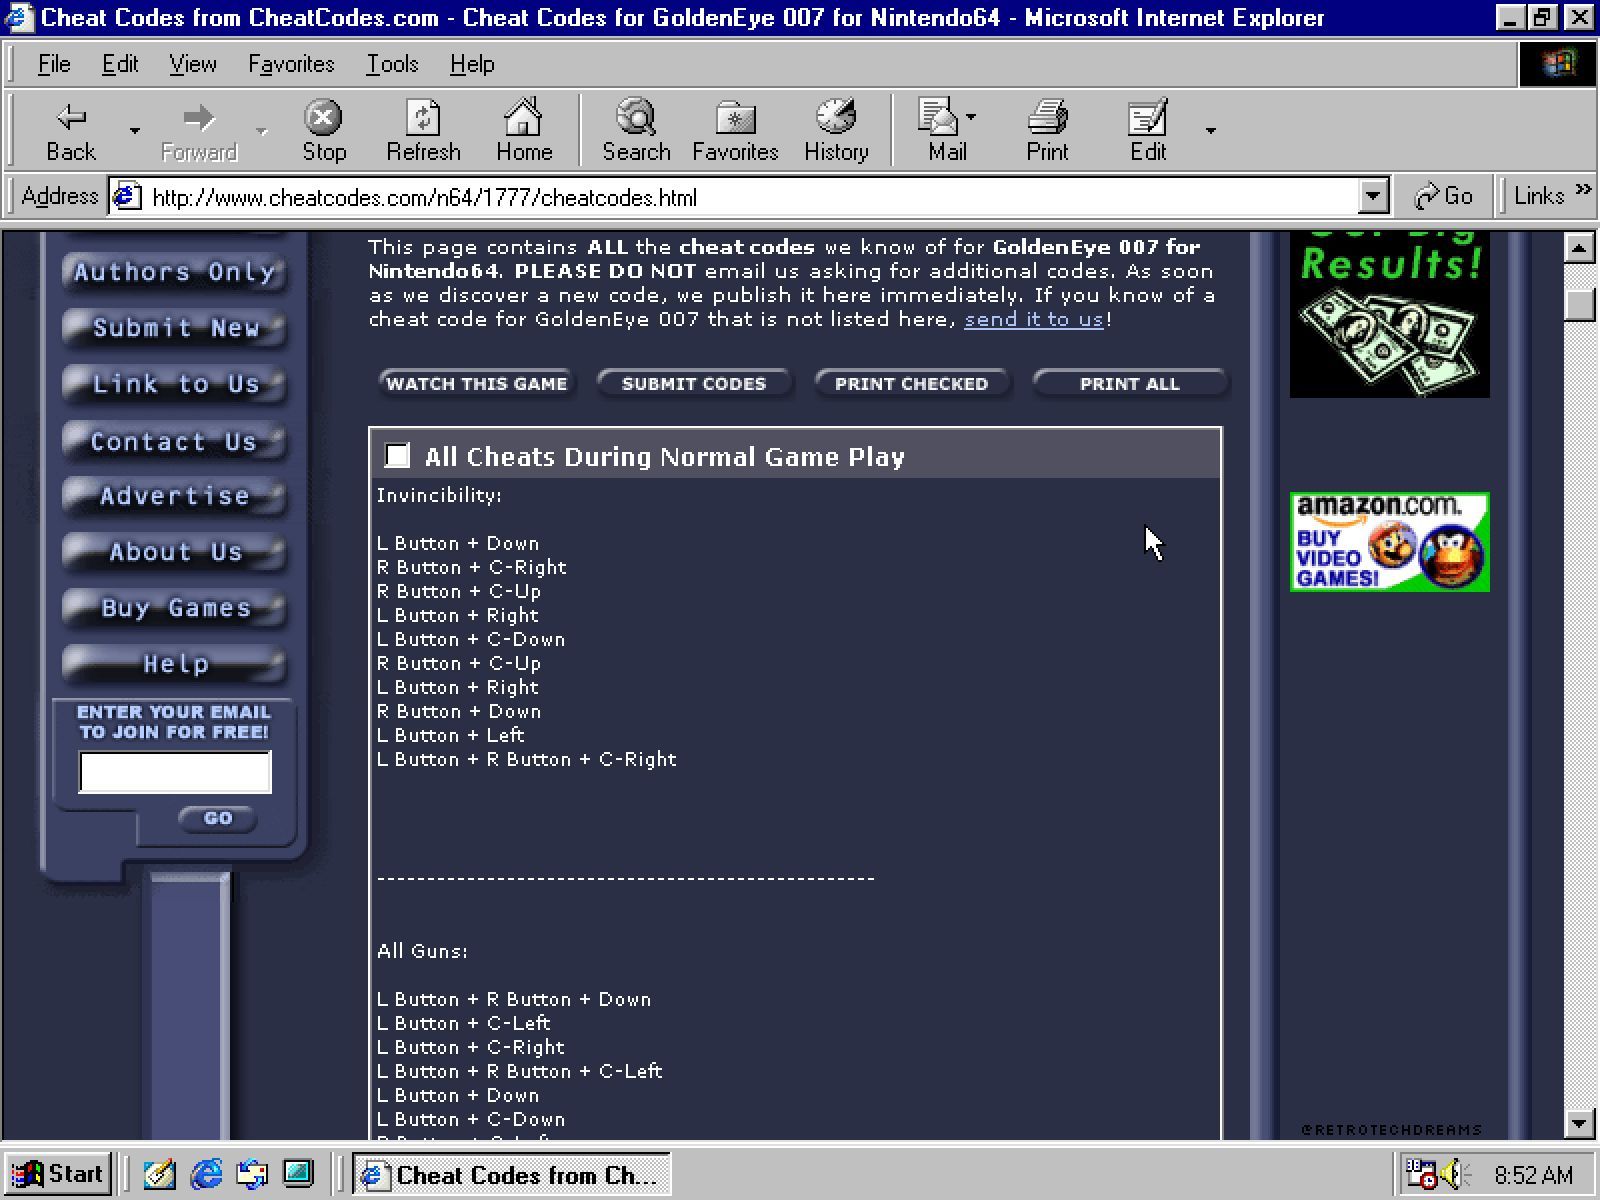Click the email signup text field
1600x1200 pixels.
point(175,772)
